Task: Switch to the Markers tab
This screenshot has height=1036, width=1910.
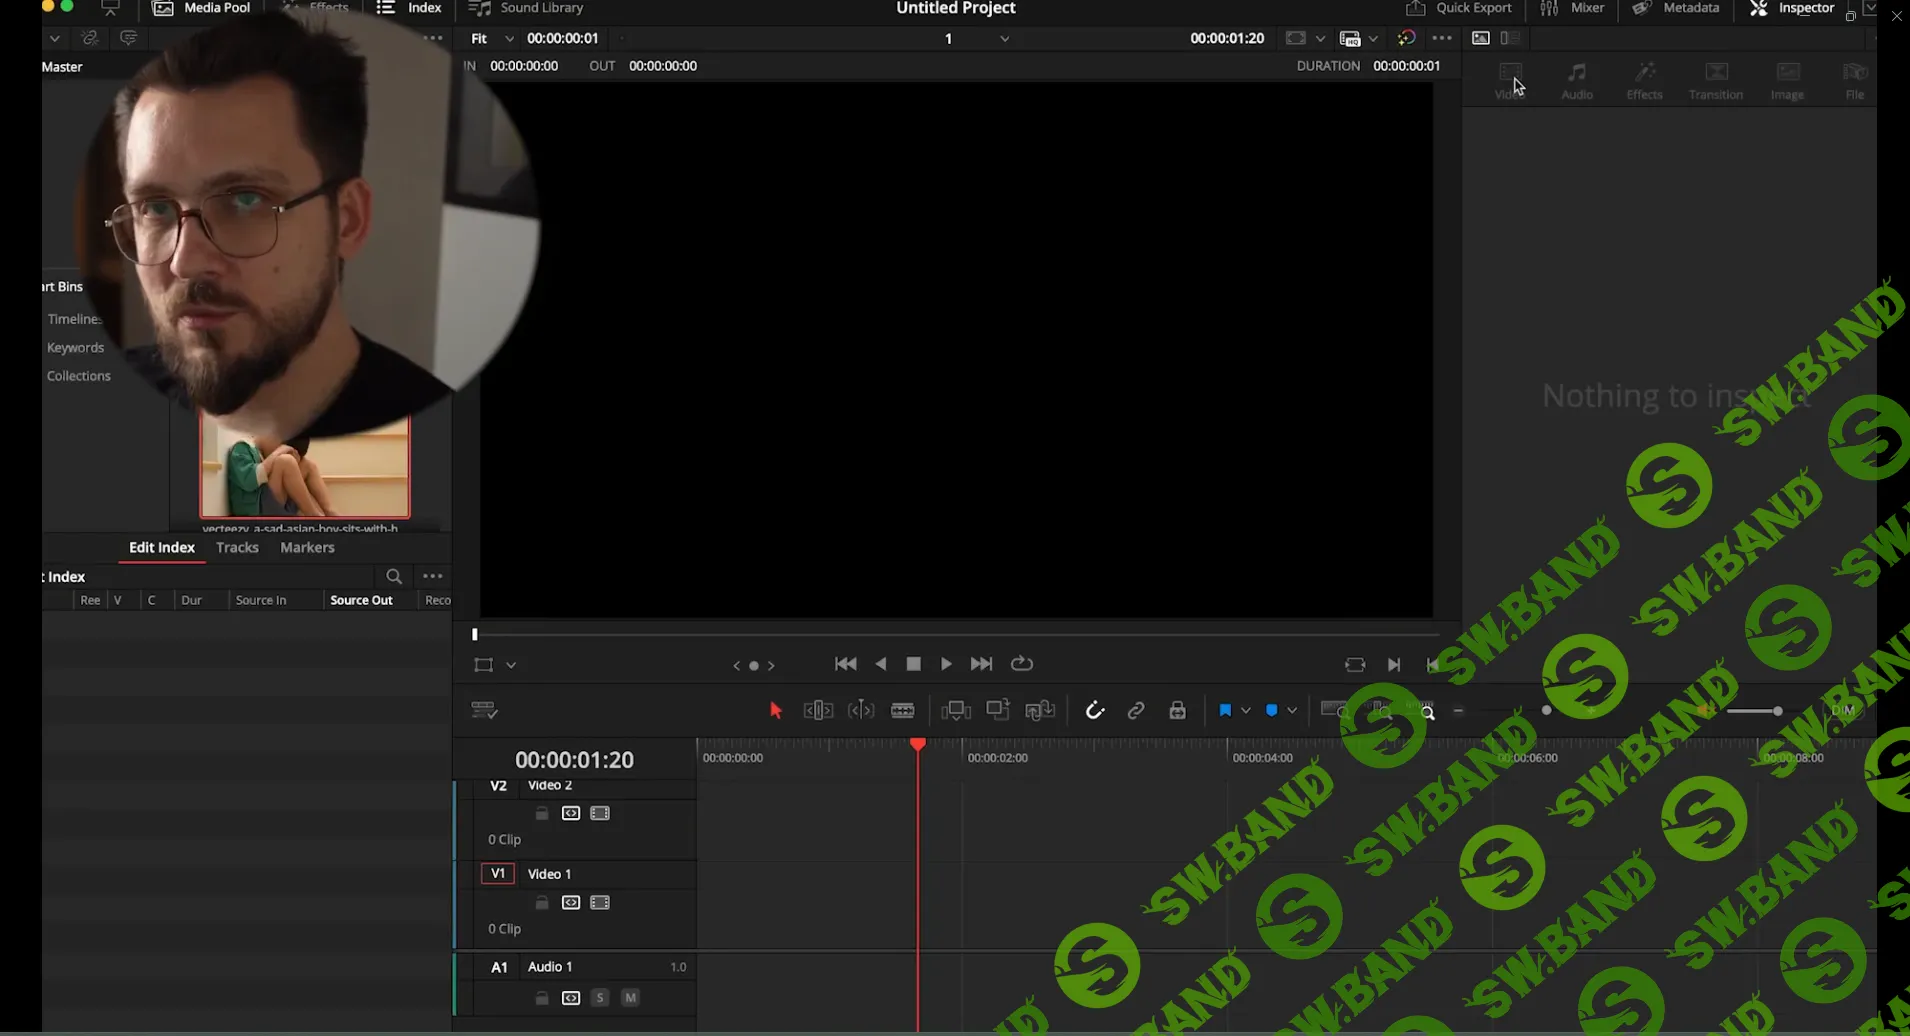Action: (x=307, y=547)
